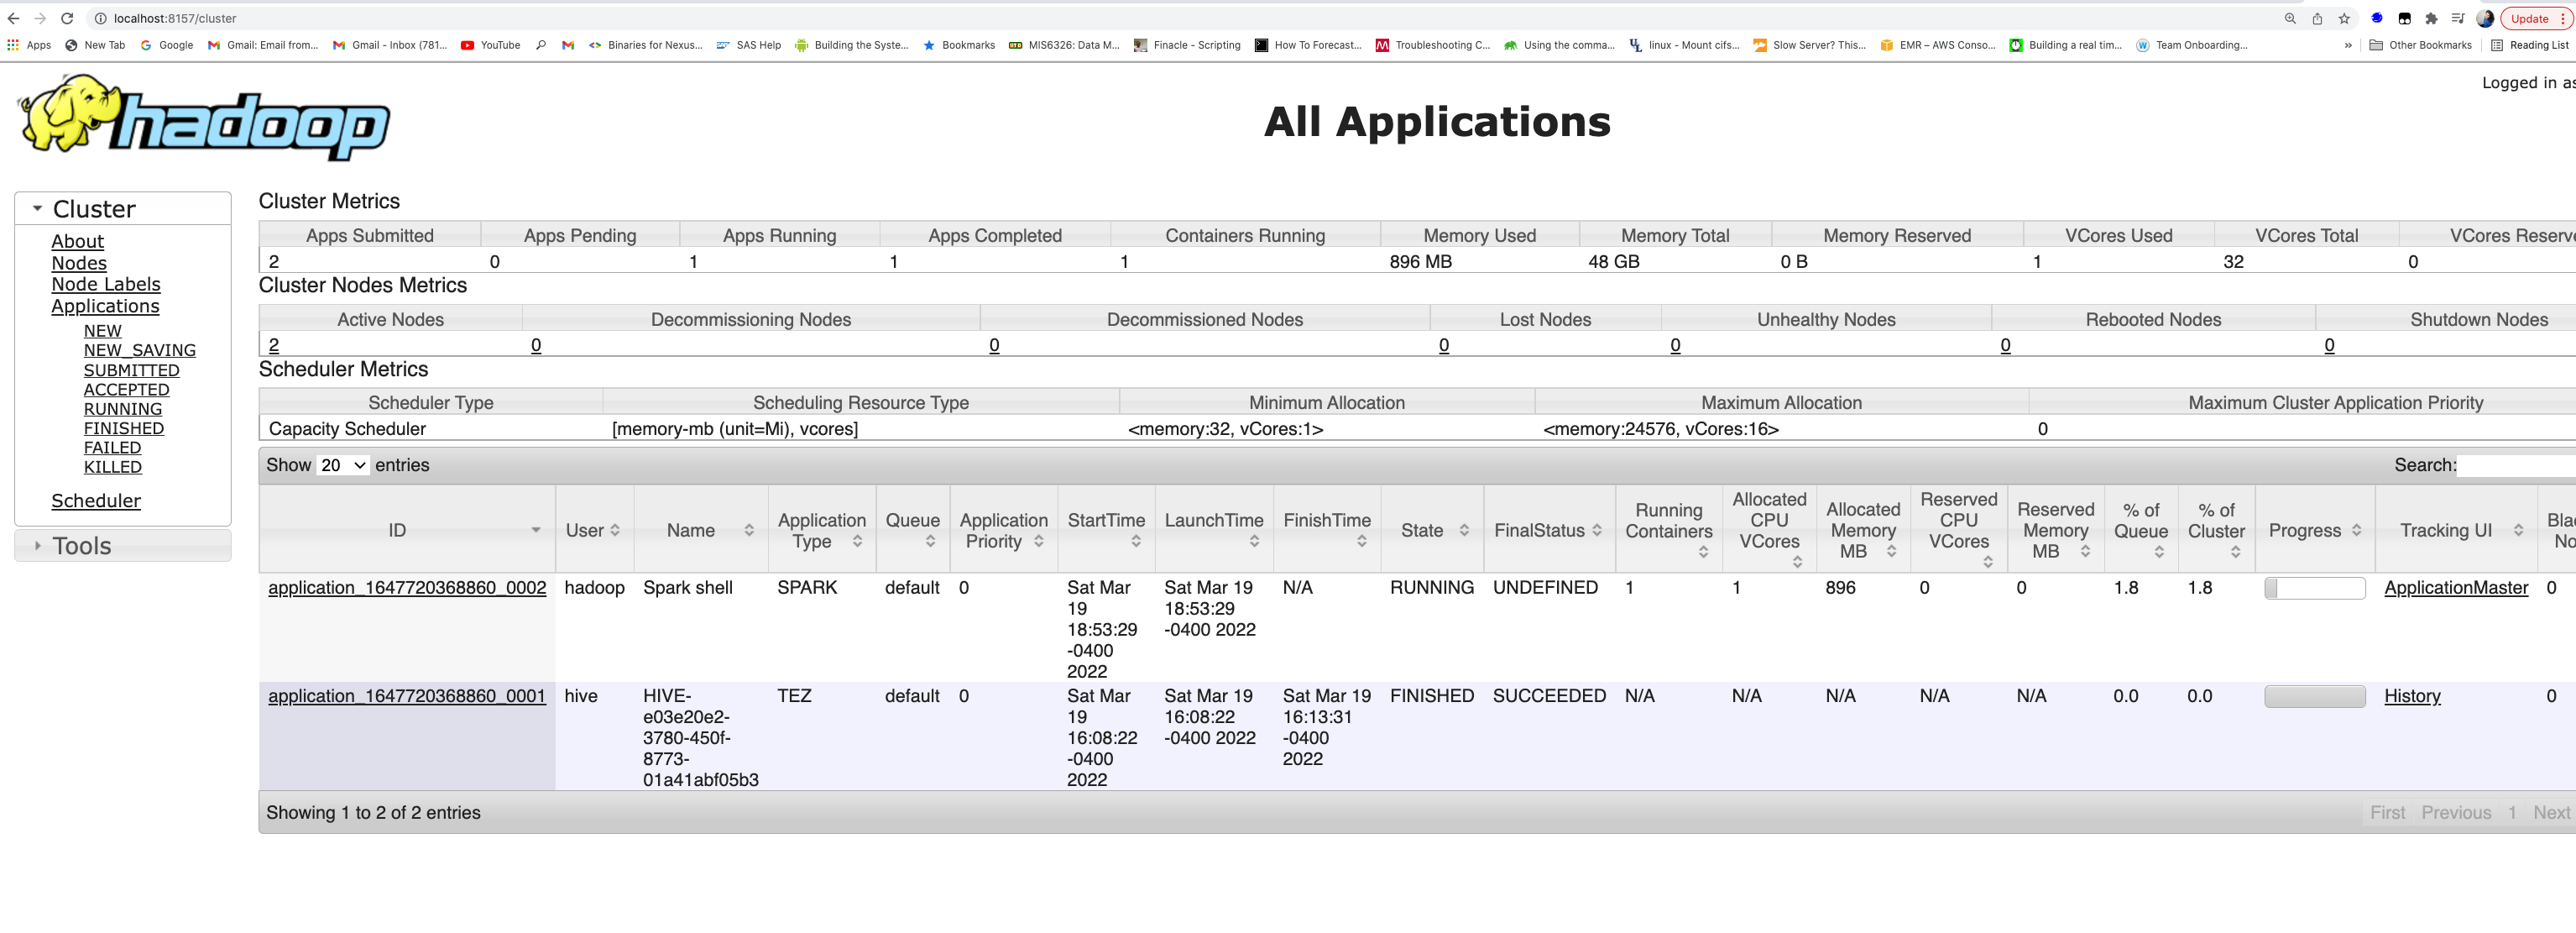Screen dimensions: 2576x933
Task: Filter applications by KILLED state
Action: click(x=113, y=467)
